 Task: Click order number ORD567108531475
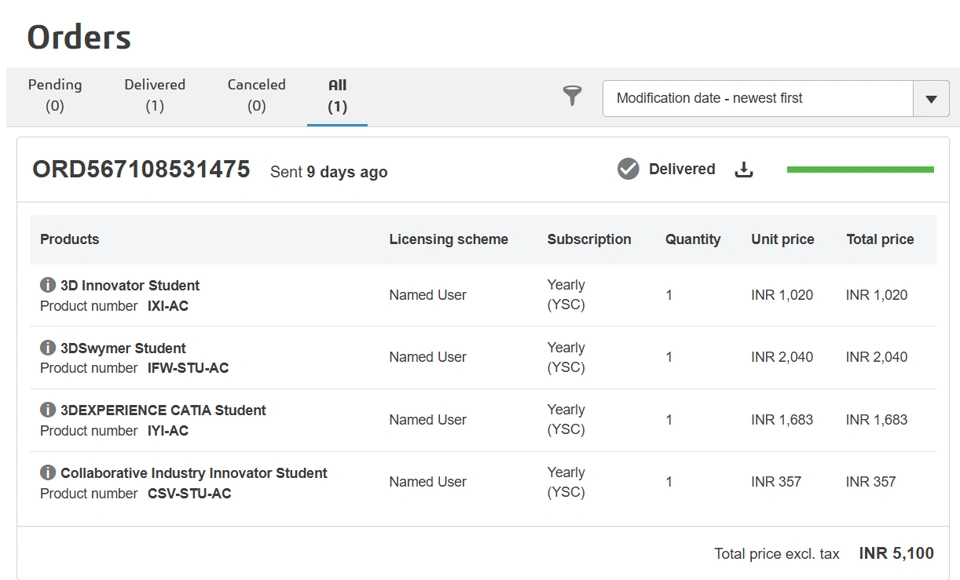(141, 169)
